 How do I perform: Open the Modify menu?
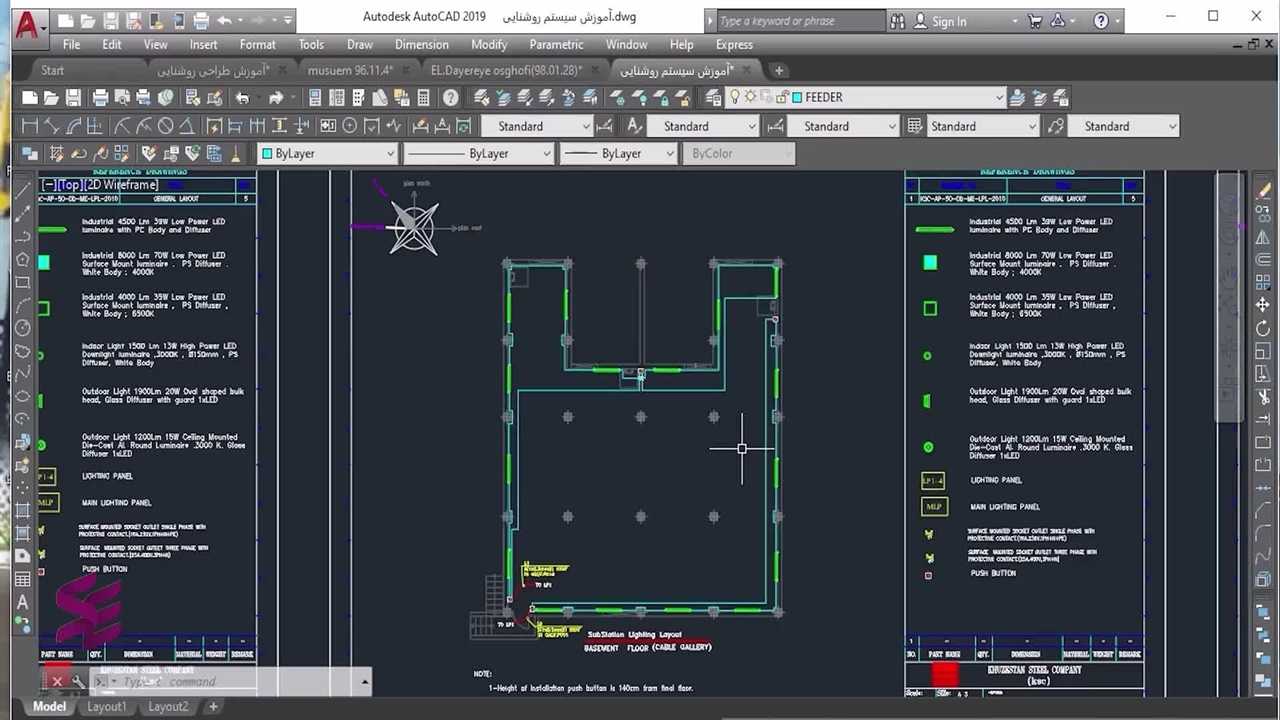(x=489, y=44)
